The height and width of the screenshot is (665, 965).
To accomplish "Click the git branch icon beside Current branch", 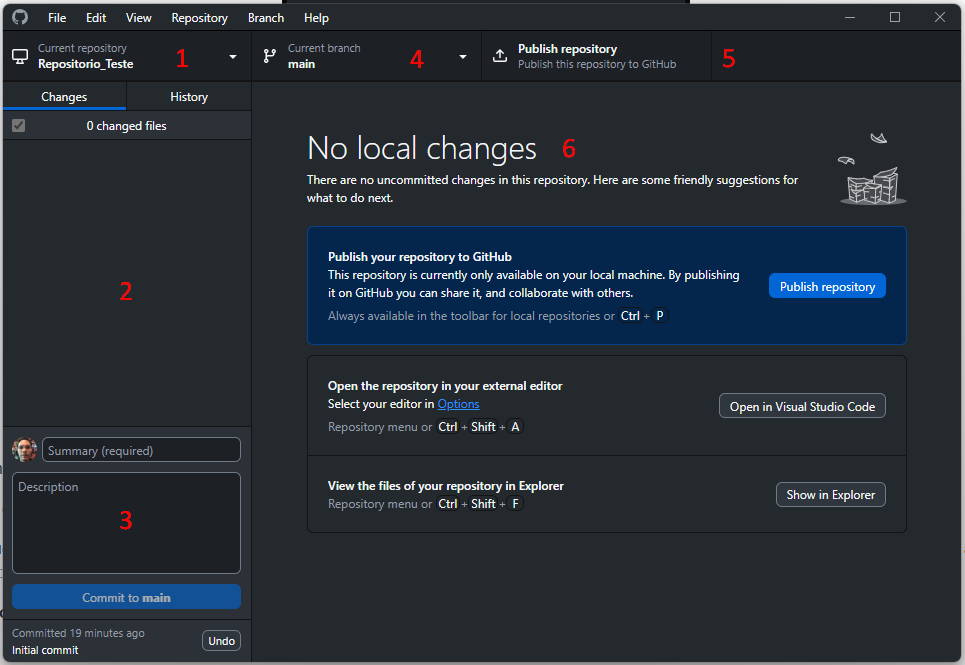I will click(269, 57).
